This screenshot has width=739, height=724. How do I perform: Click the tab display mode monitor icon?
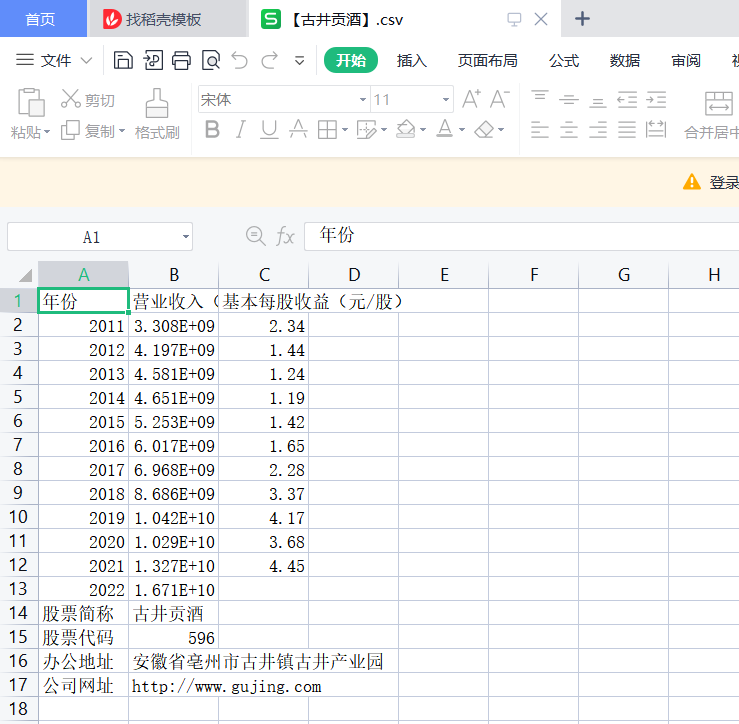click(x=514, y=19)
